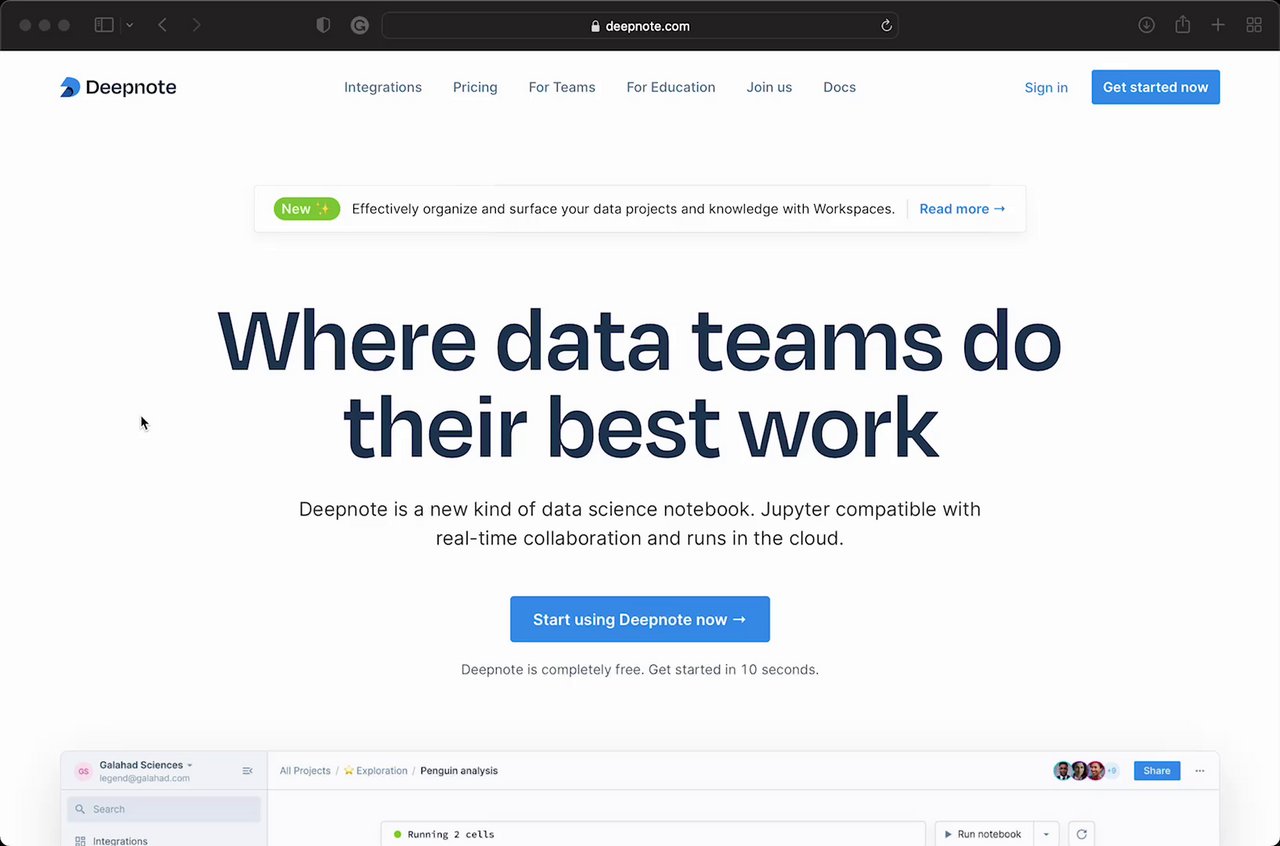Open the three-dots more menu
1280x846 pixels.
click(1200, 771)
